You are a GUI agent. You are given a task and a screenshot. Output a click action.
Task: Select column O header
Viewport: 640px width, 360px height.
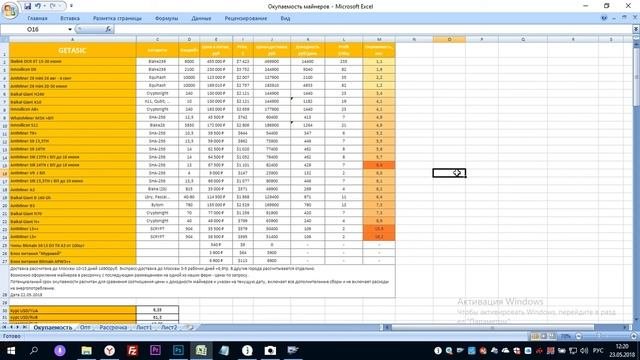point(449,39)
